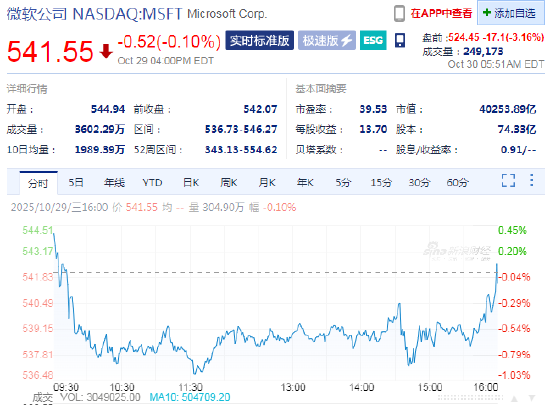Image resolution: width=550 pixels, height=405 pixels.
Task: Click the previous close value 542.07
Action: [x=260, y=109]
